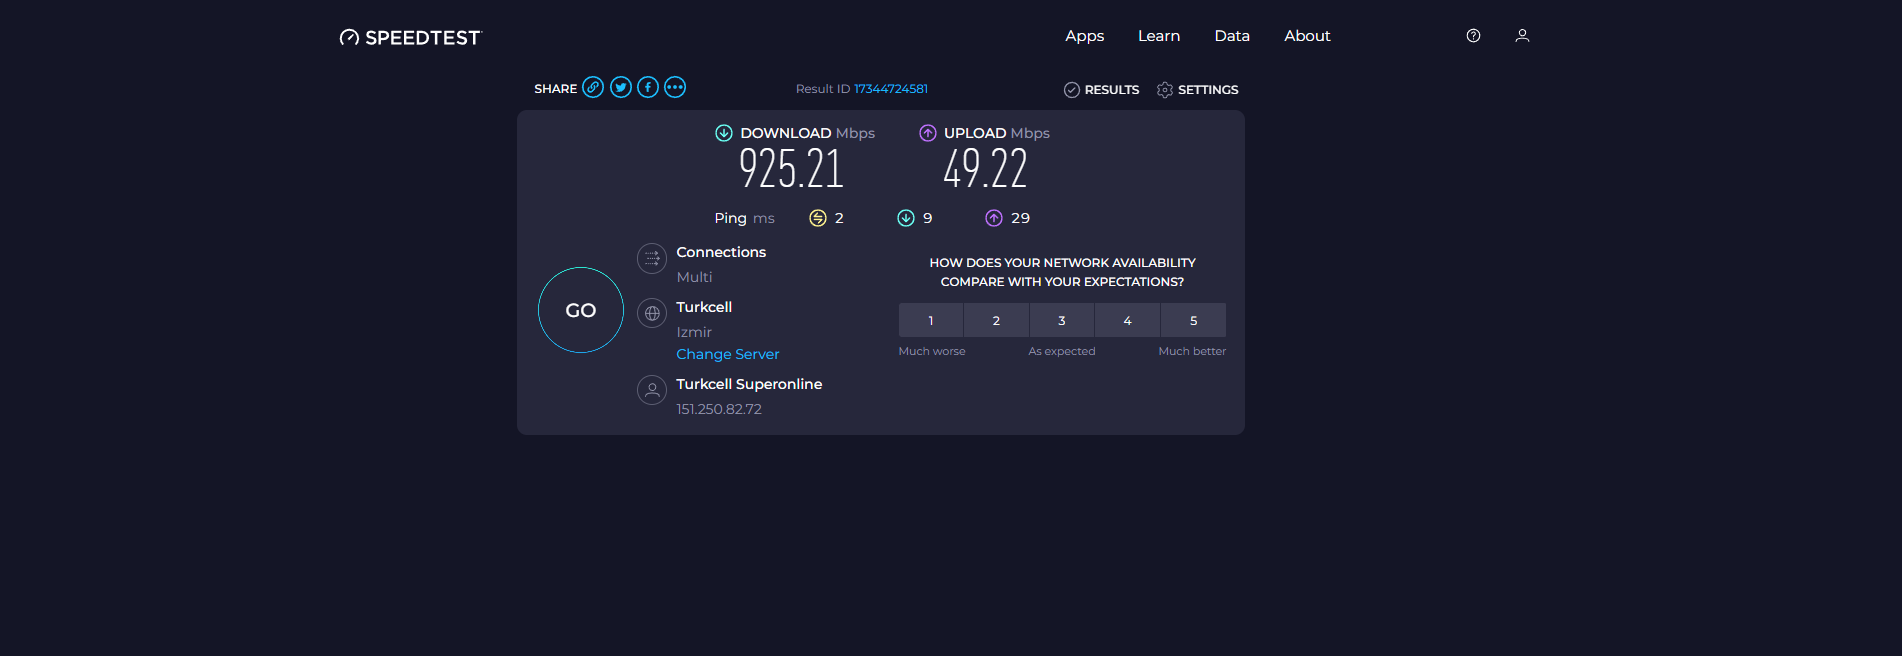Click the upload ping icon beside 29
The width and height of the screenshot is (1902, 656).
pyautogui.click(x=994, y=218)
